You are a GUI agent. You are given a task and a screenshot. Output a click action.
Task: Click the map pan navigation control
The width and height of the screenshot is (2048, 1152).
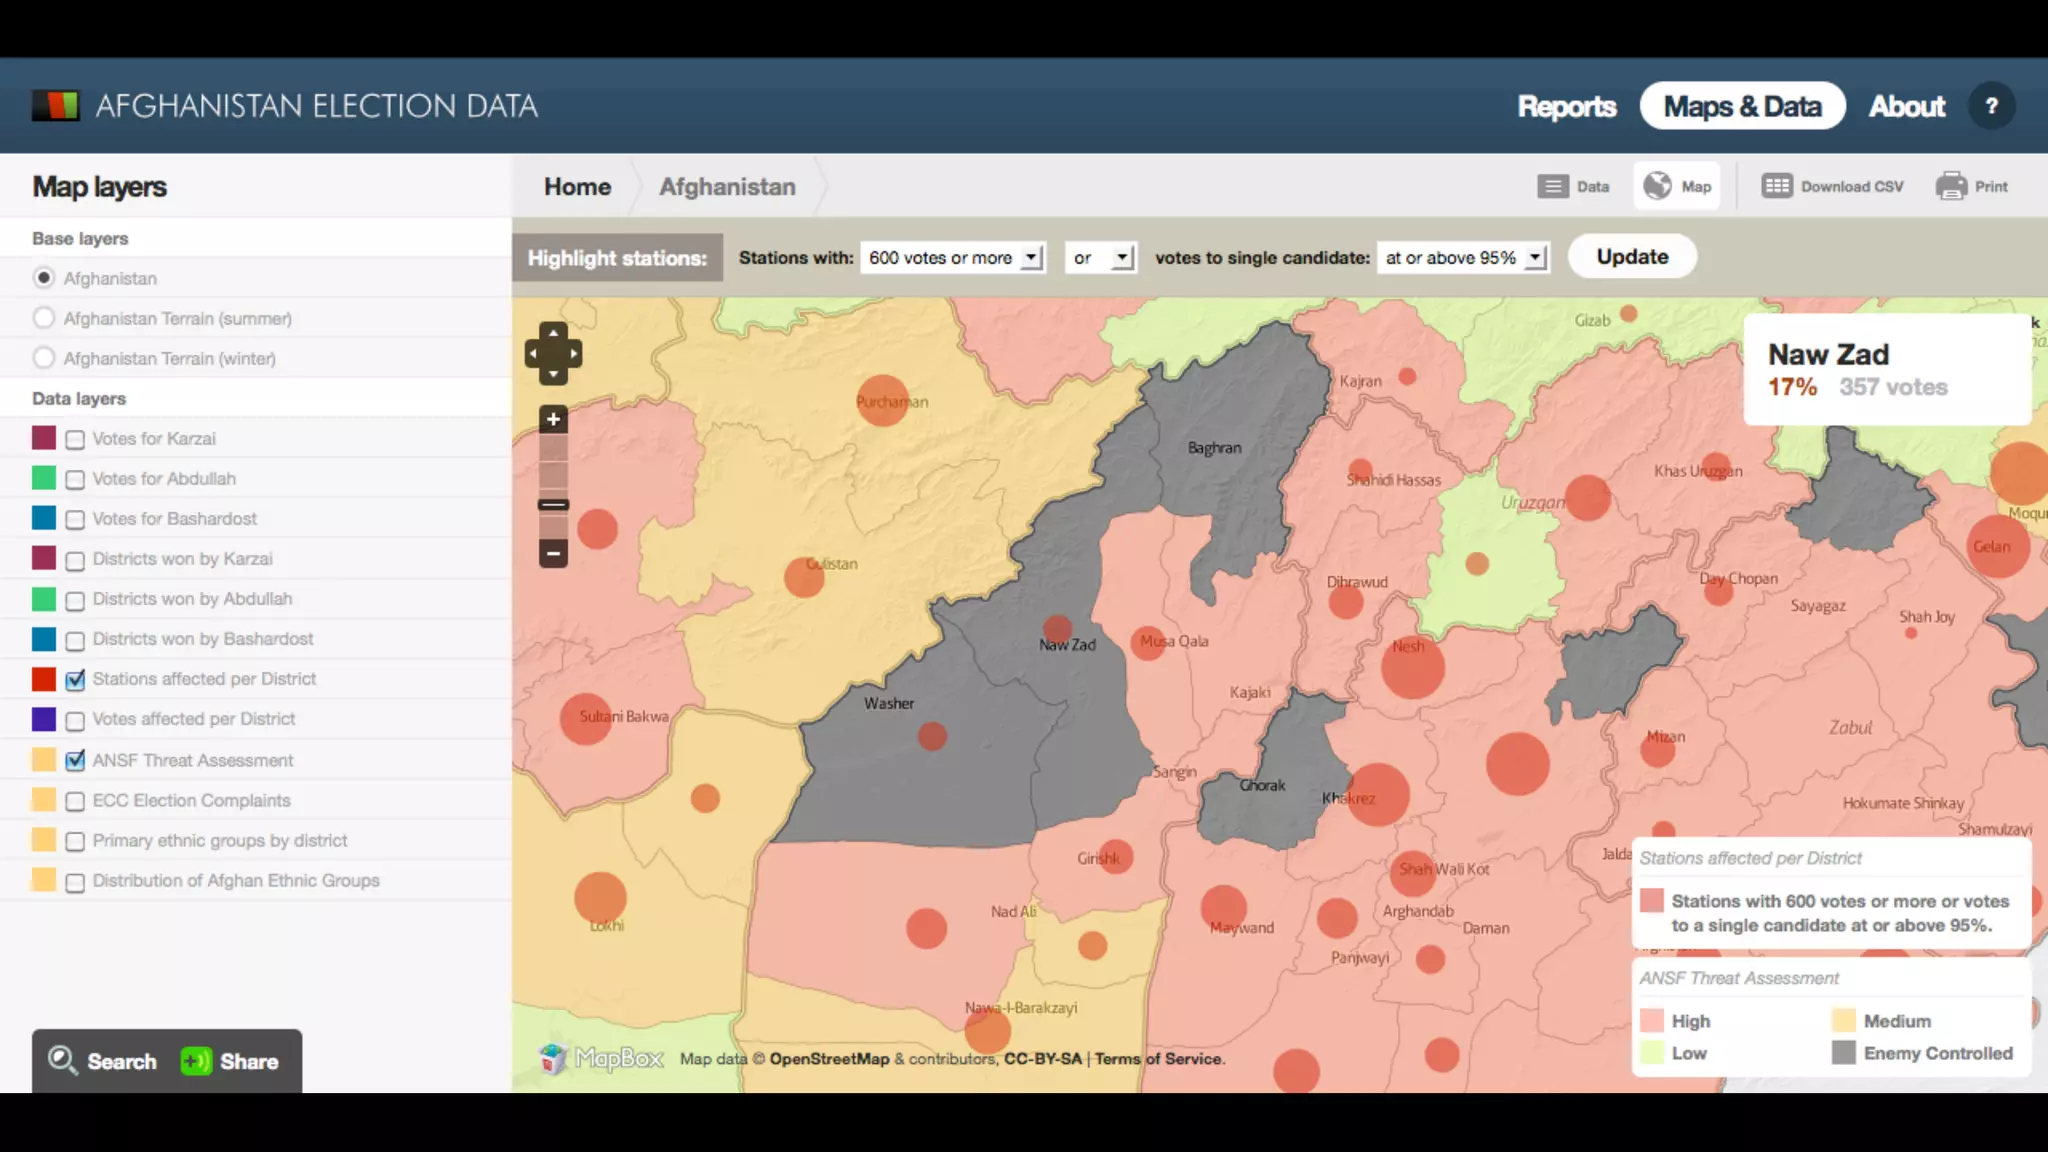click(x=553, y=353)
